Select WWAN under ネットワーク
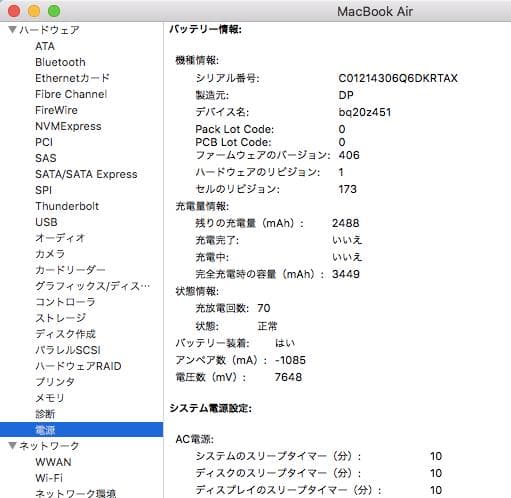This screenshot has height=498, width=511. click(53, 462)
